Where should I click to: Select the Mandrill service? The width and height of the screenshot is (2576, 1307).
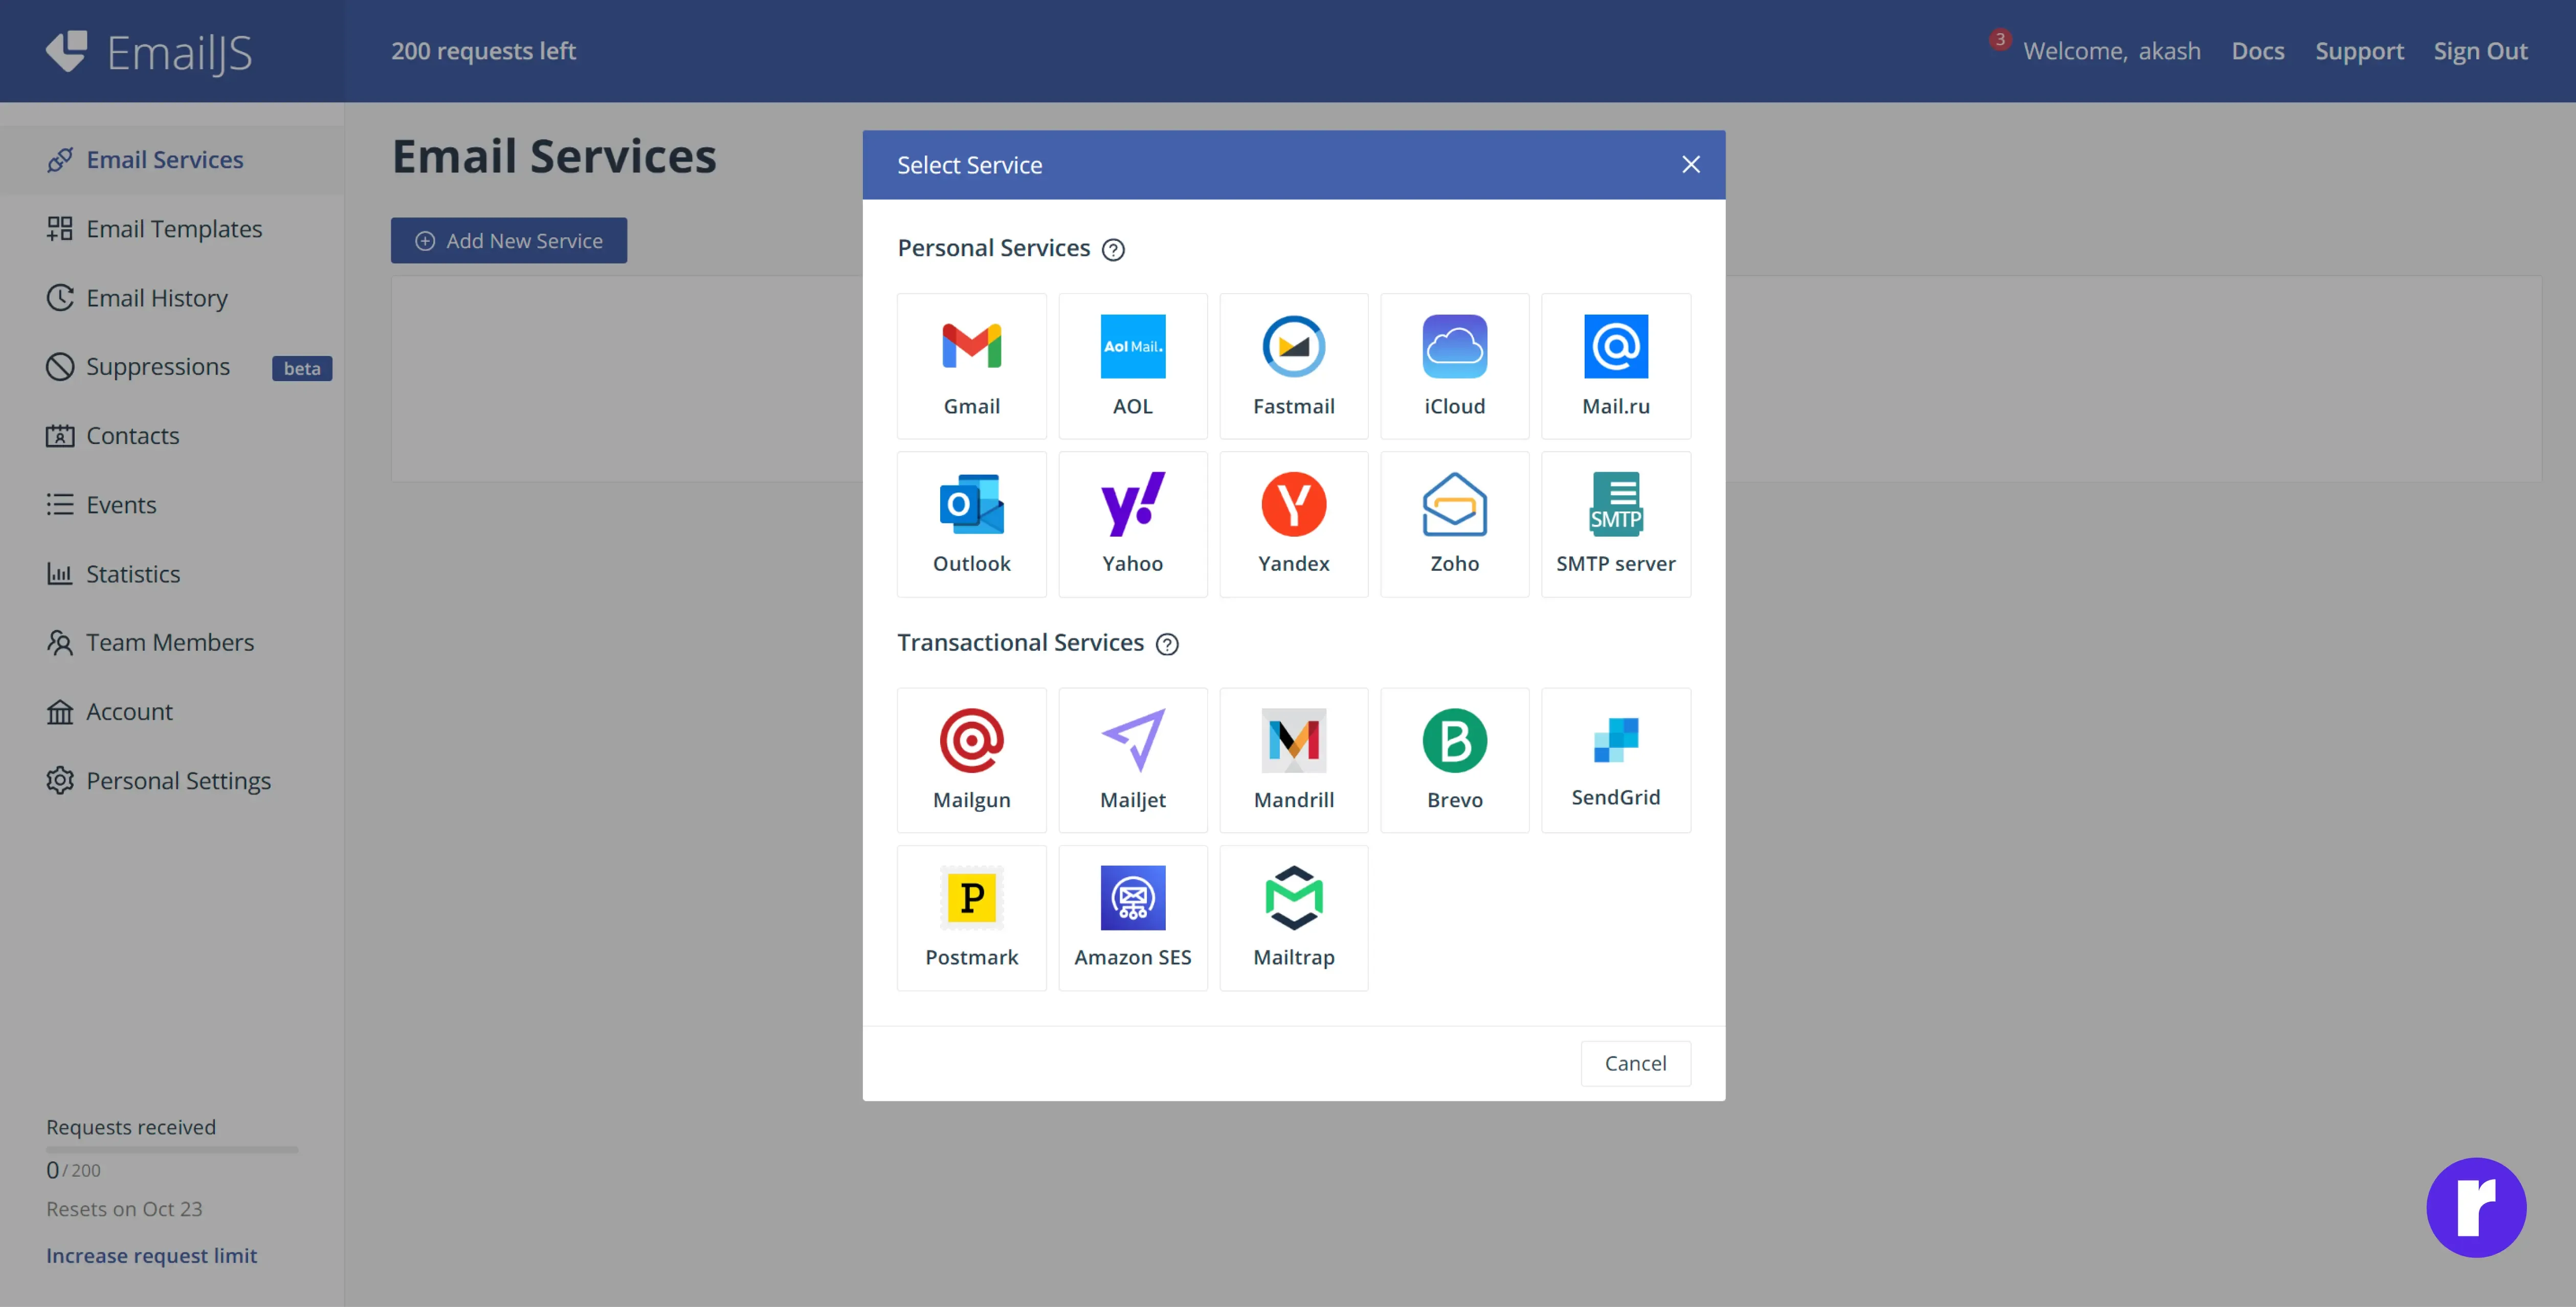pyautogui.click(x=1293, y=760)
